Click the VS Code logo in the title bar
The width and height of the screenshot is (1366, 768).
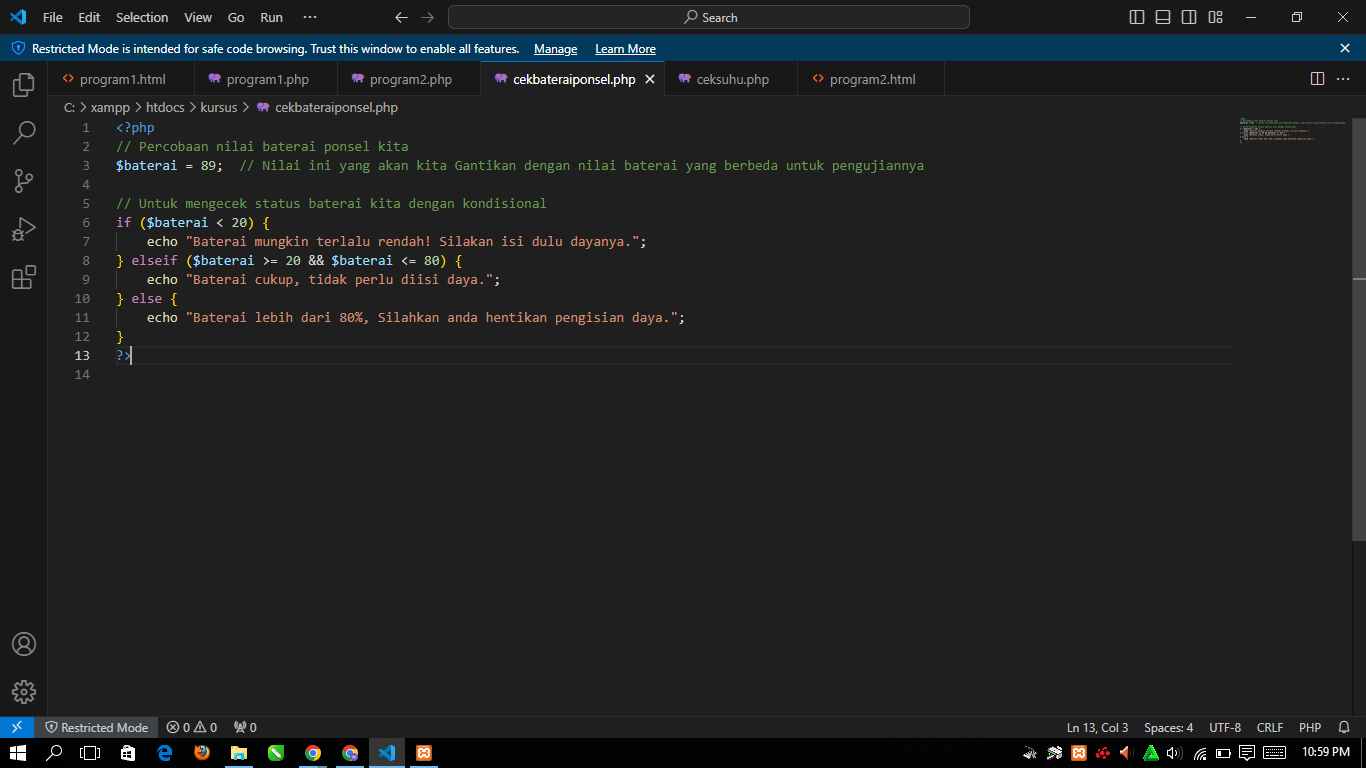18,17
